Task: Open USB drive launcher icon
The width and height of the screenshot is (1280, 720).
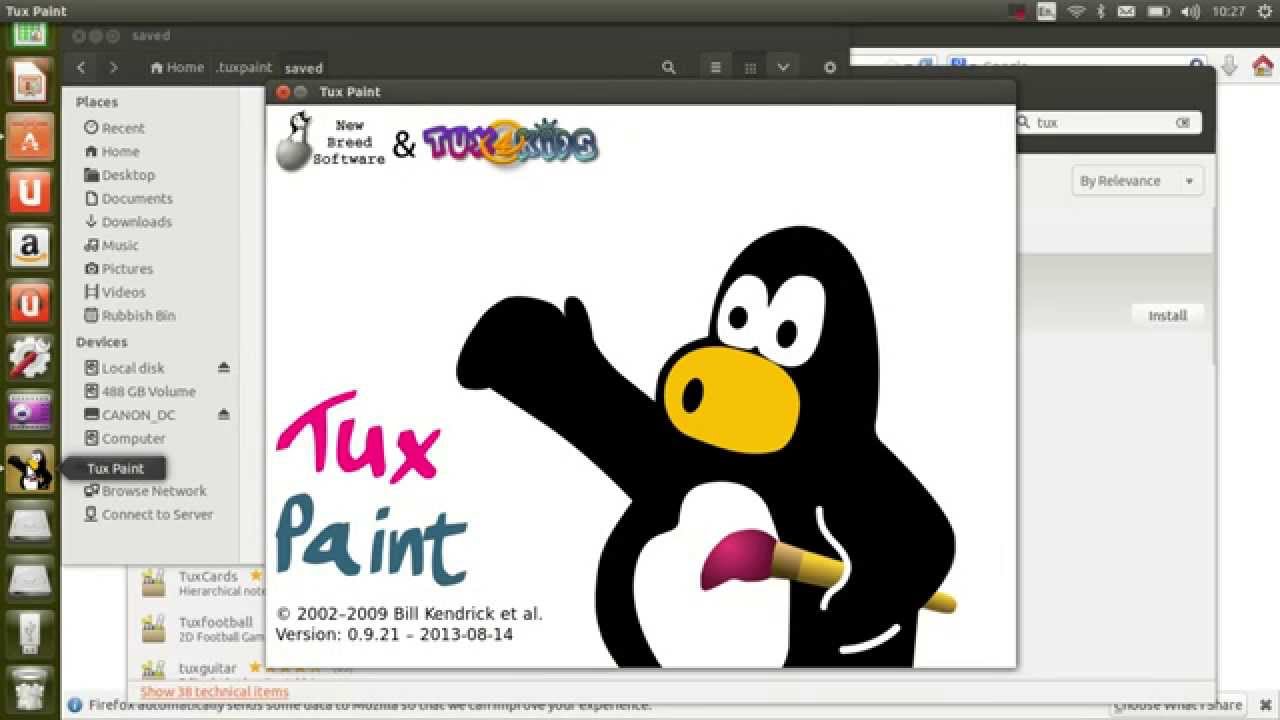Action: (30, 633)
